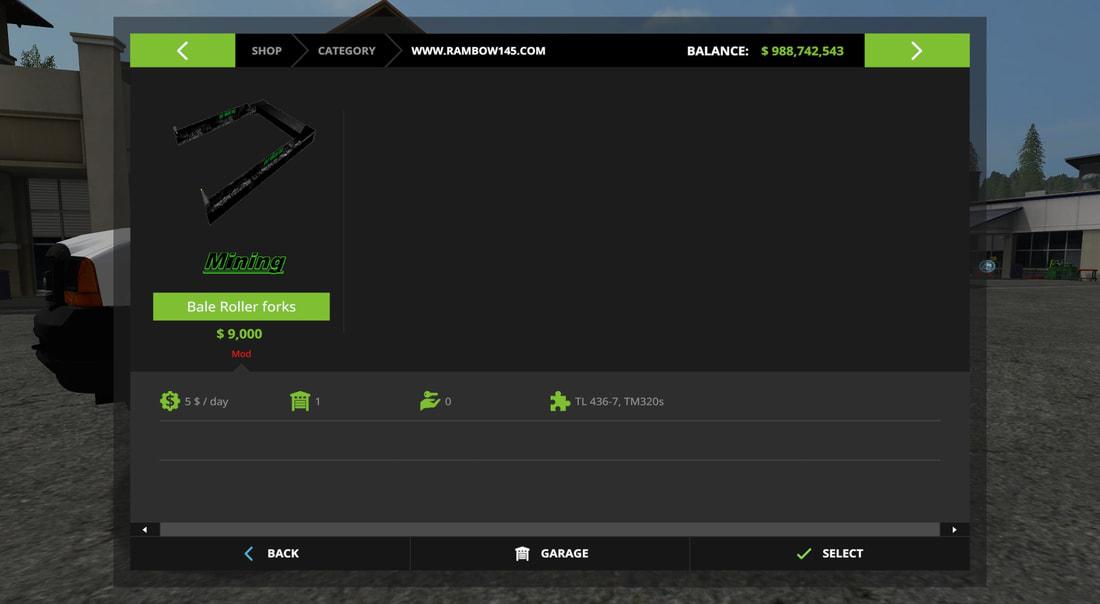Viewport: 1100px width, 604px height.
Task: Click the Bale Roller forks thumbnail image
Action: [244, 160]
